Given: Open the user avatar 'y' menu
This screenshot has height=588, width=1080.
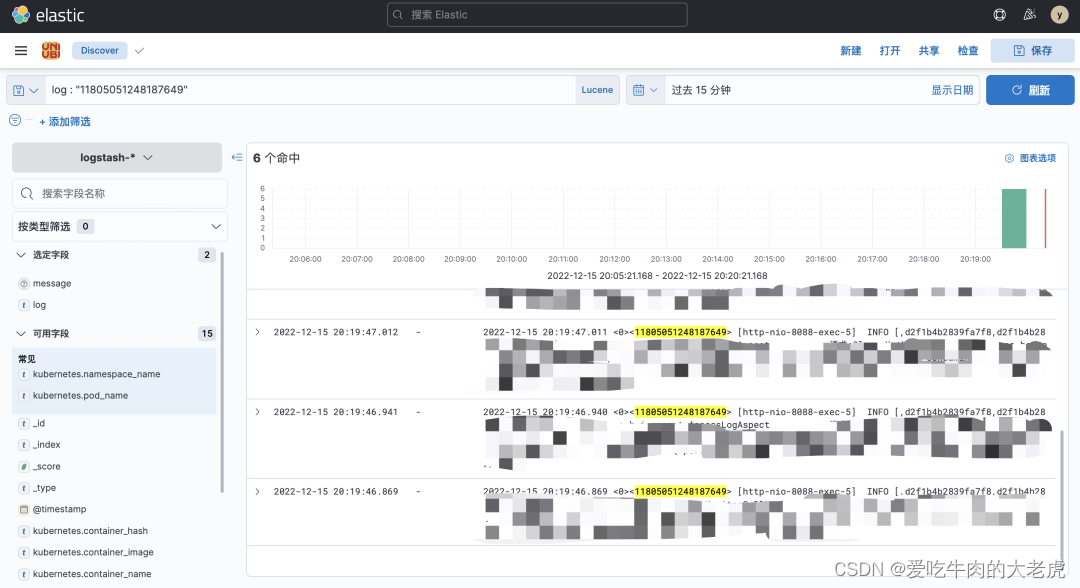Looking at the screenshot, I should [1059, 14].
